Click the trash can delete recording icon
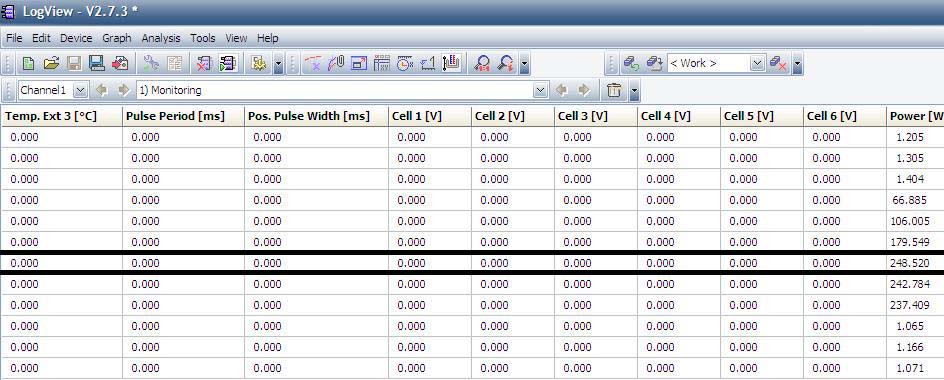The image size is (944, 380). (x=613, y=90)
